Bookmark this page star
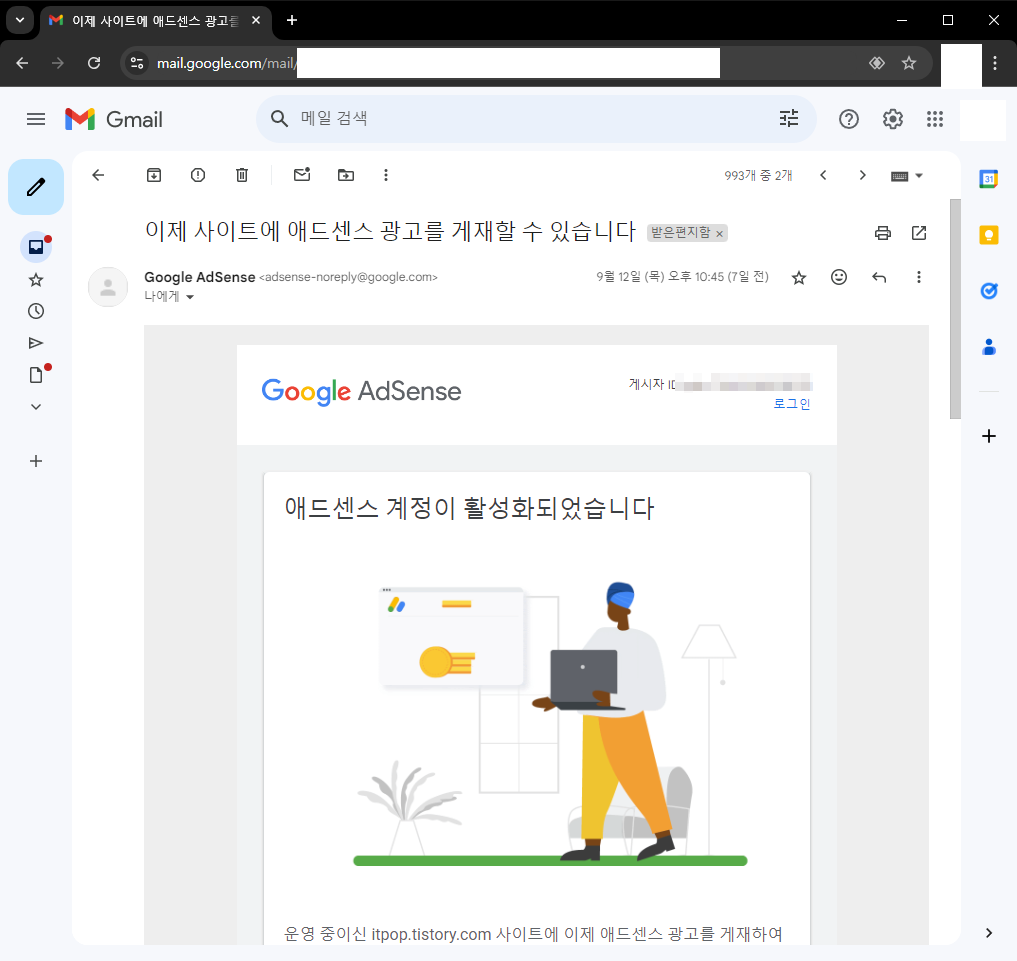 [909, 63]
